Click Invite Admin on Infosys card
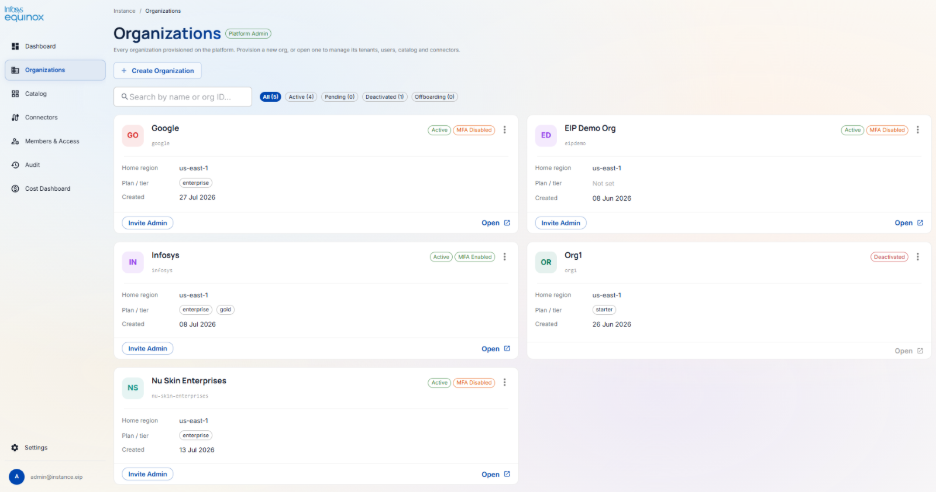This screenshot has width=936, height=492. coord(147,348)
